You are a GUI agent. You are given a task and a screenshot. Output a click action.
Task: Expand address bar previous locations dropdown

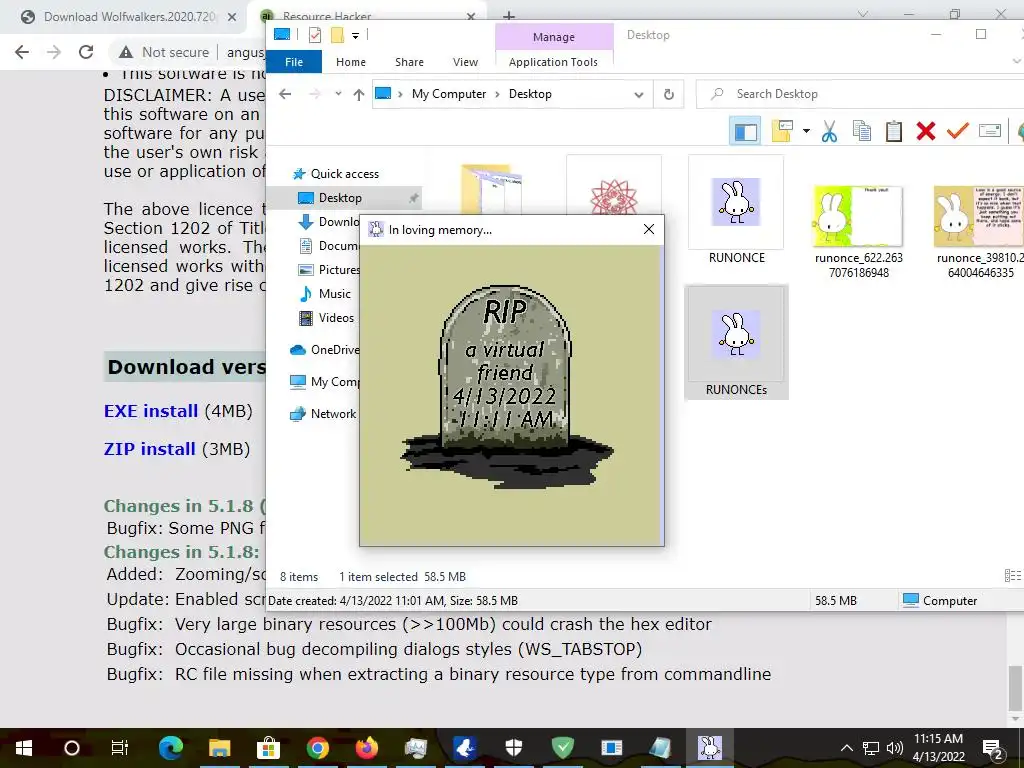click(639, 94)
